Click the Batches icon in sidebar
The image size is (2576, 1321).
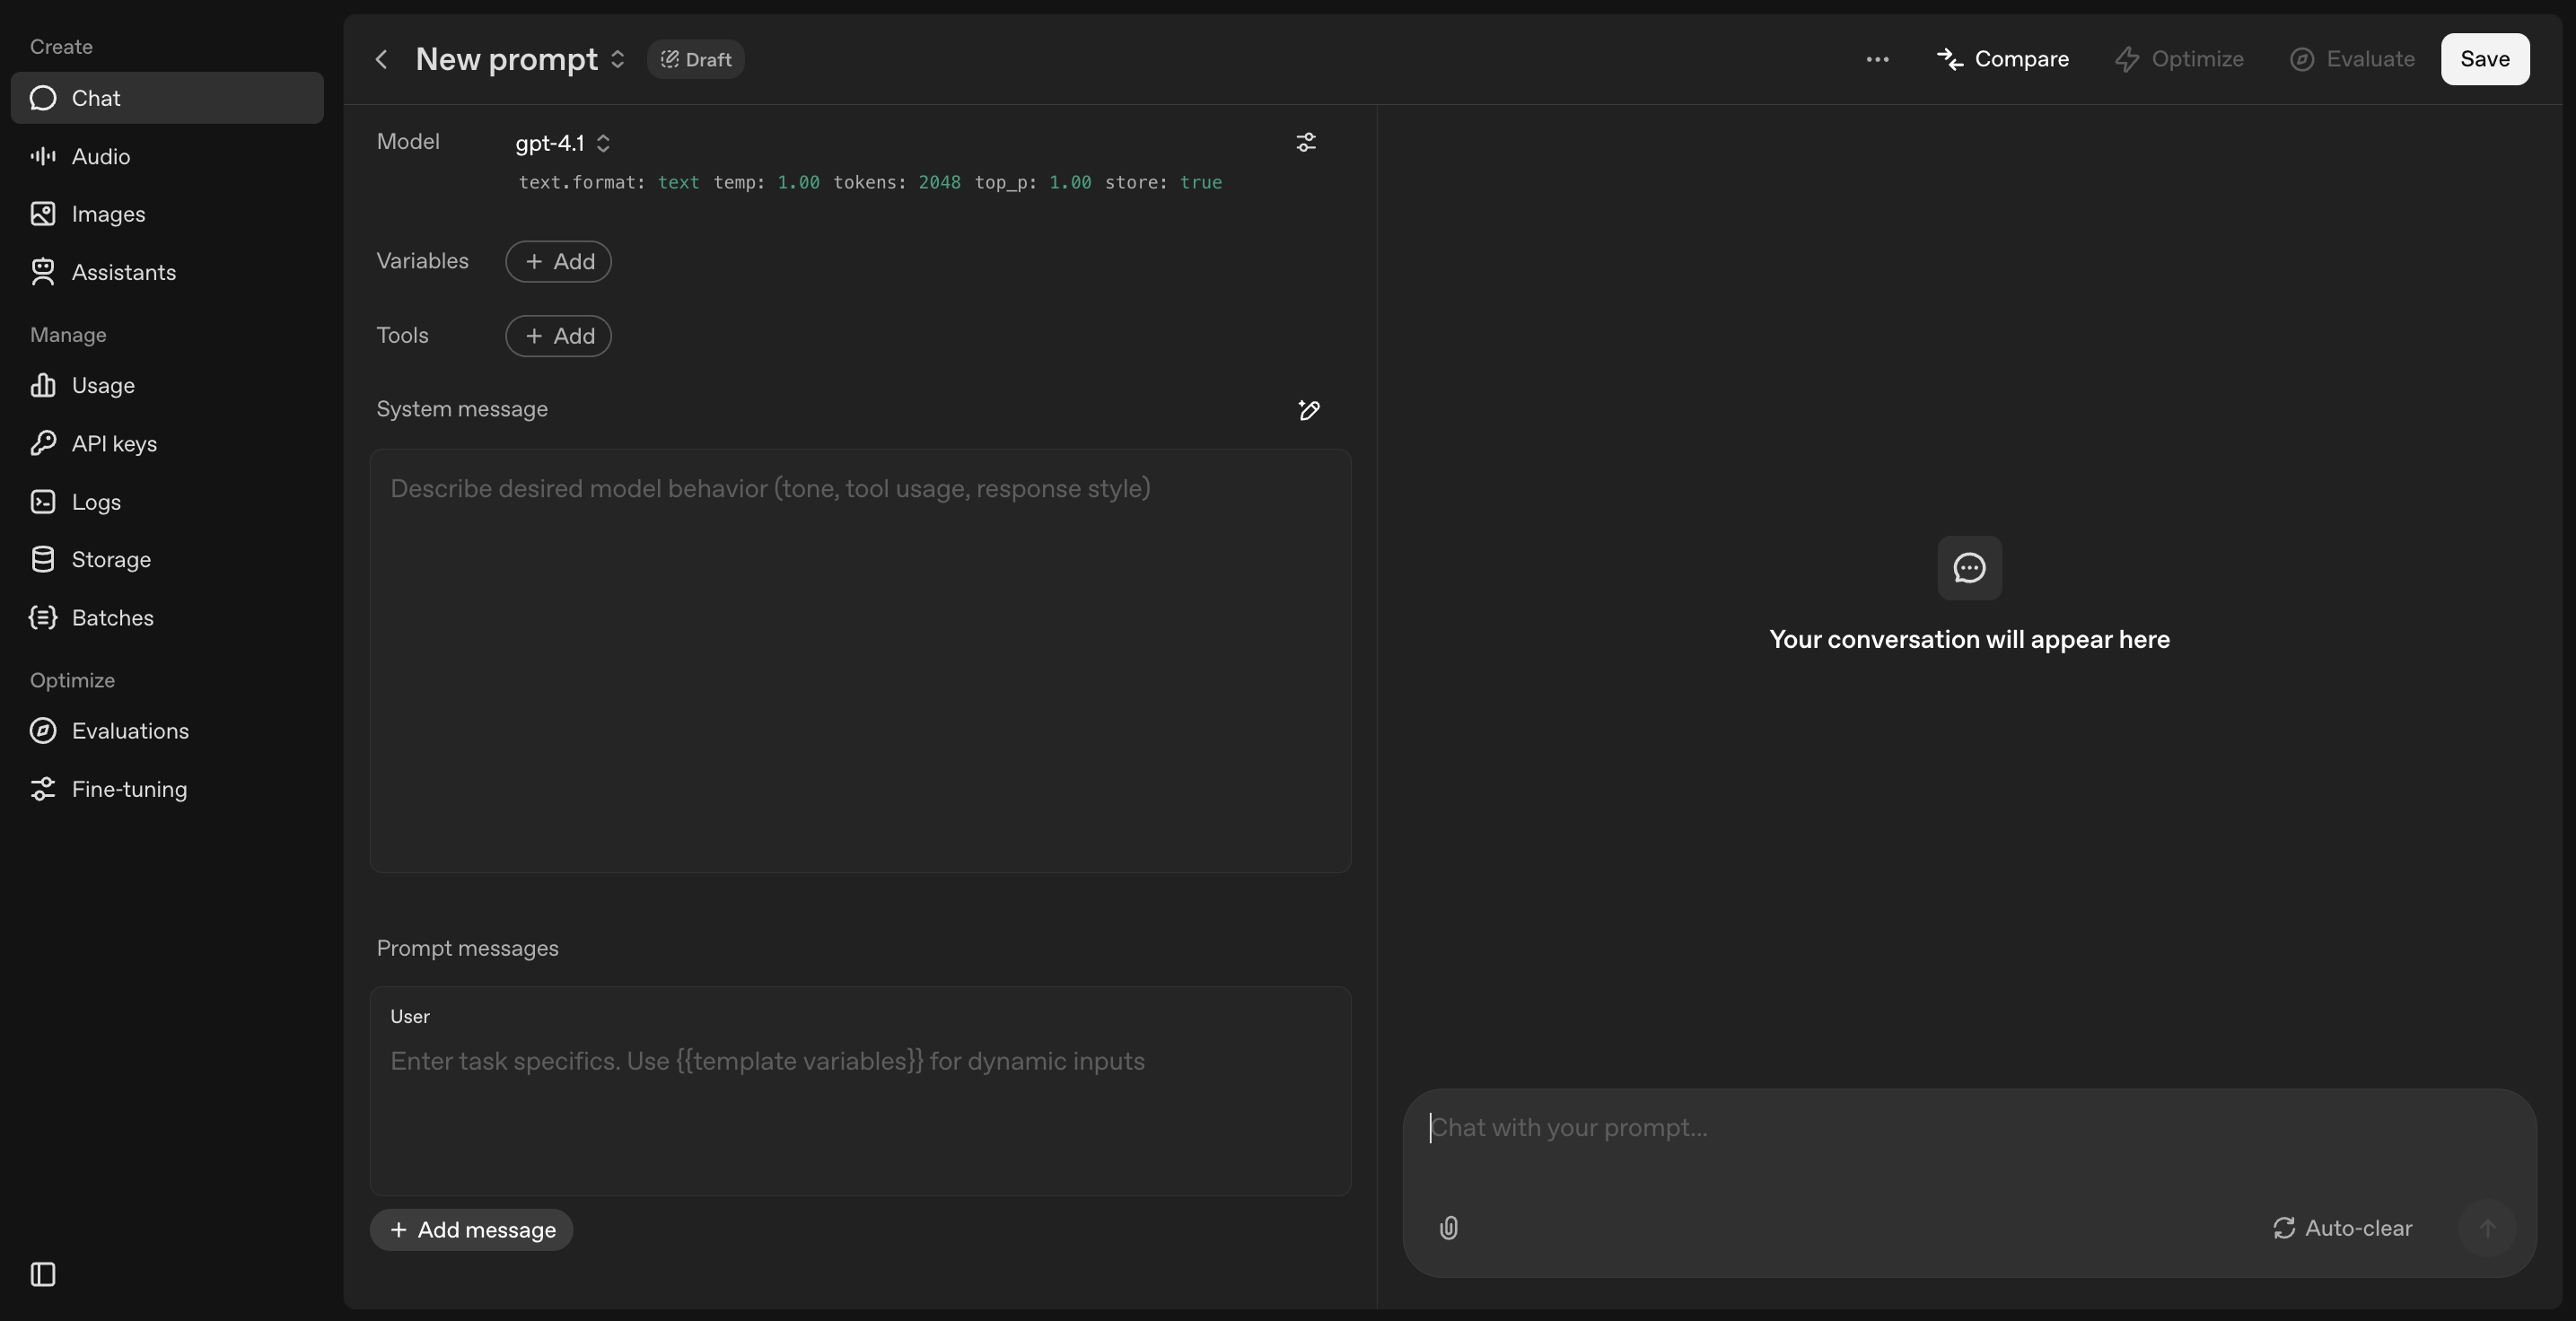coord(43,617)
